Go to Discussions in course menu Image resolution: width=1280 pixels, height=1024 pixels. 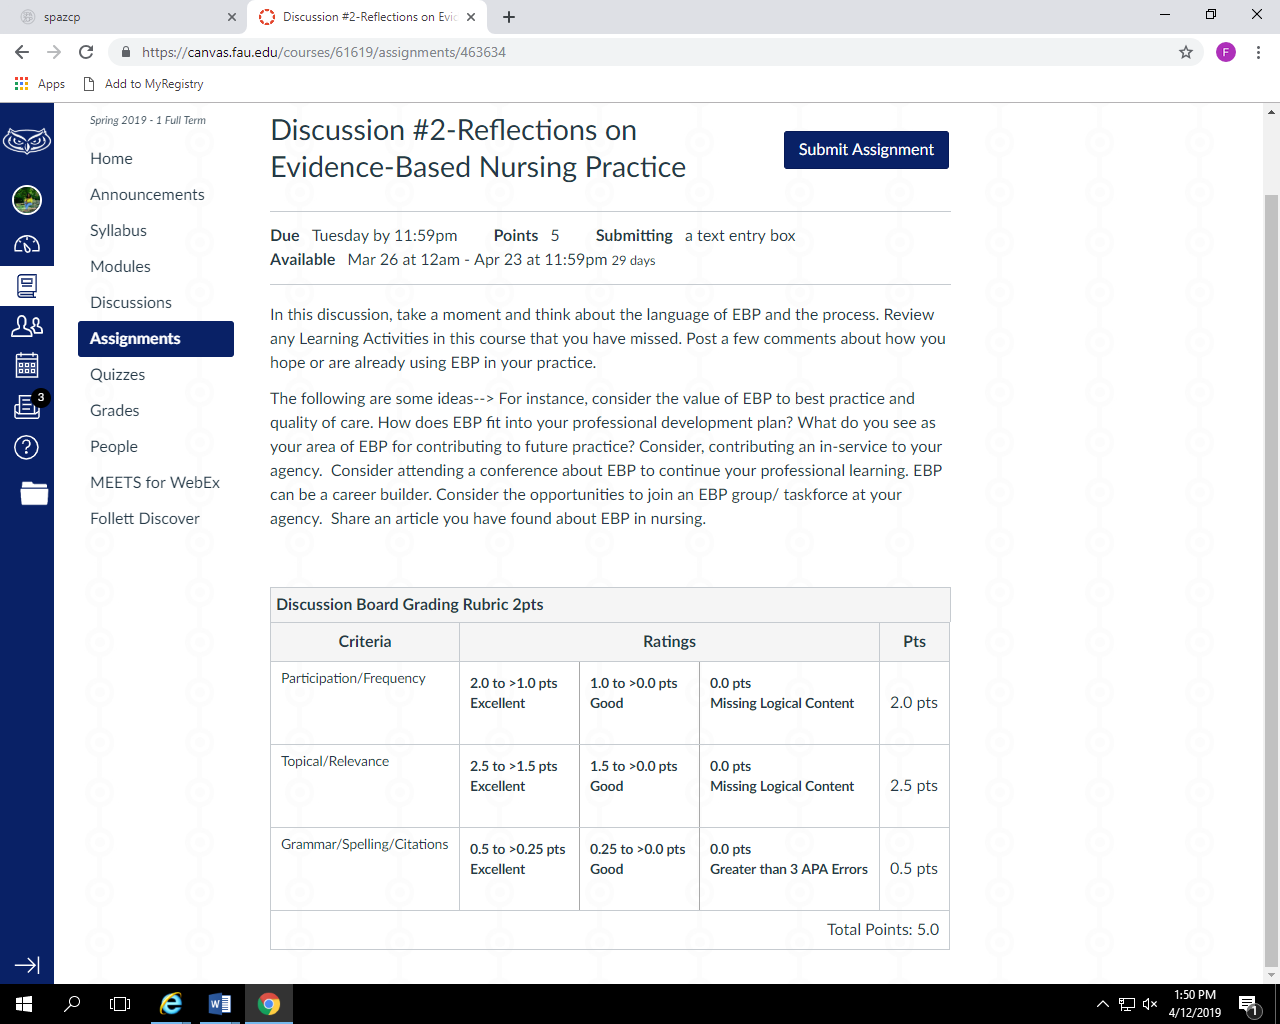tap(131, 303)
